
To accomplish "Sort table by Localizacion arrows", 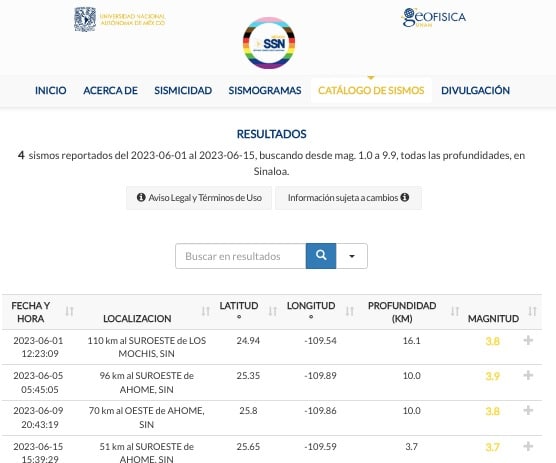I will tap(206, 312).
